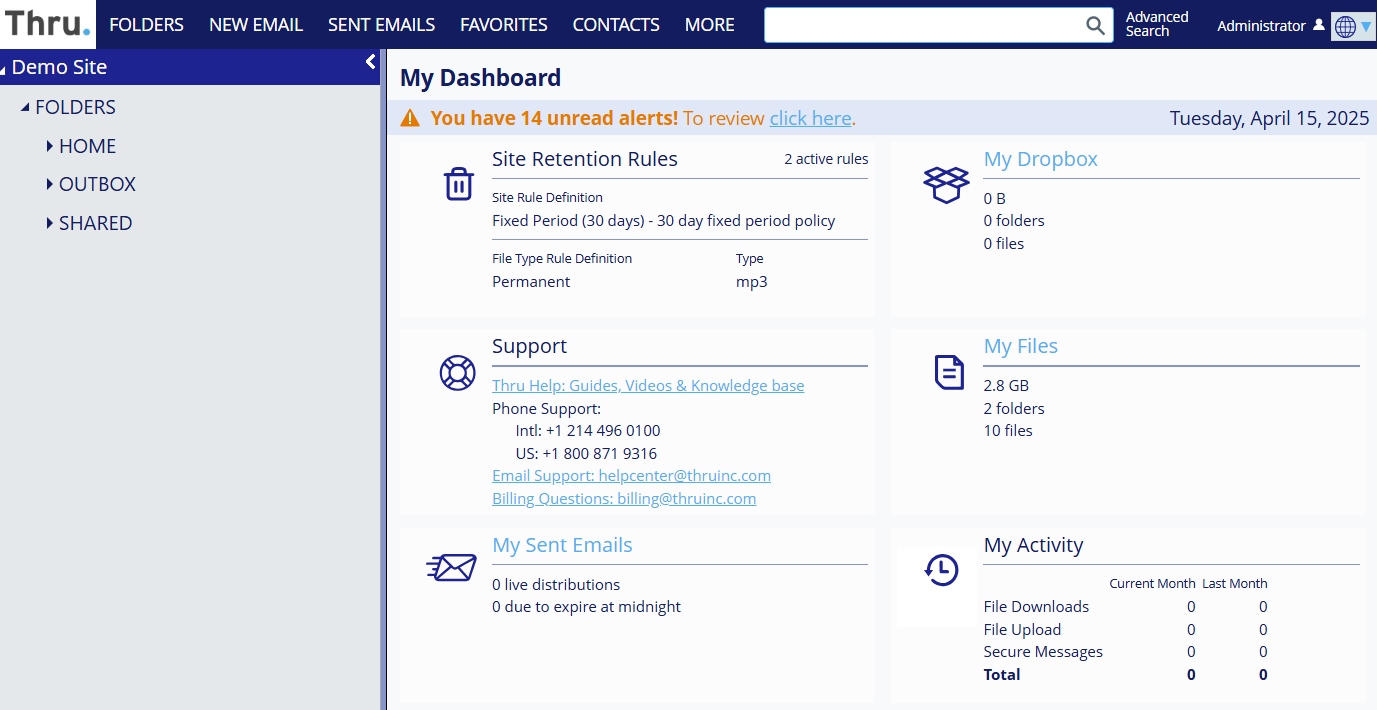Screen dimensions: 1377x710
Task: Click the My Files document icon
Action: (x=949, y=373)
